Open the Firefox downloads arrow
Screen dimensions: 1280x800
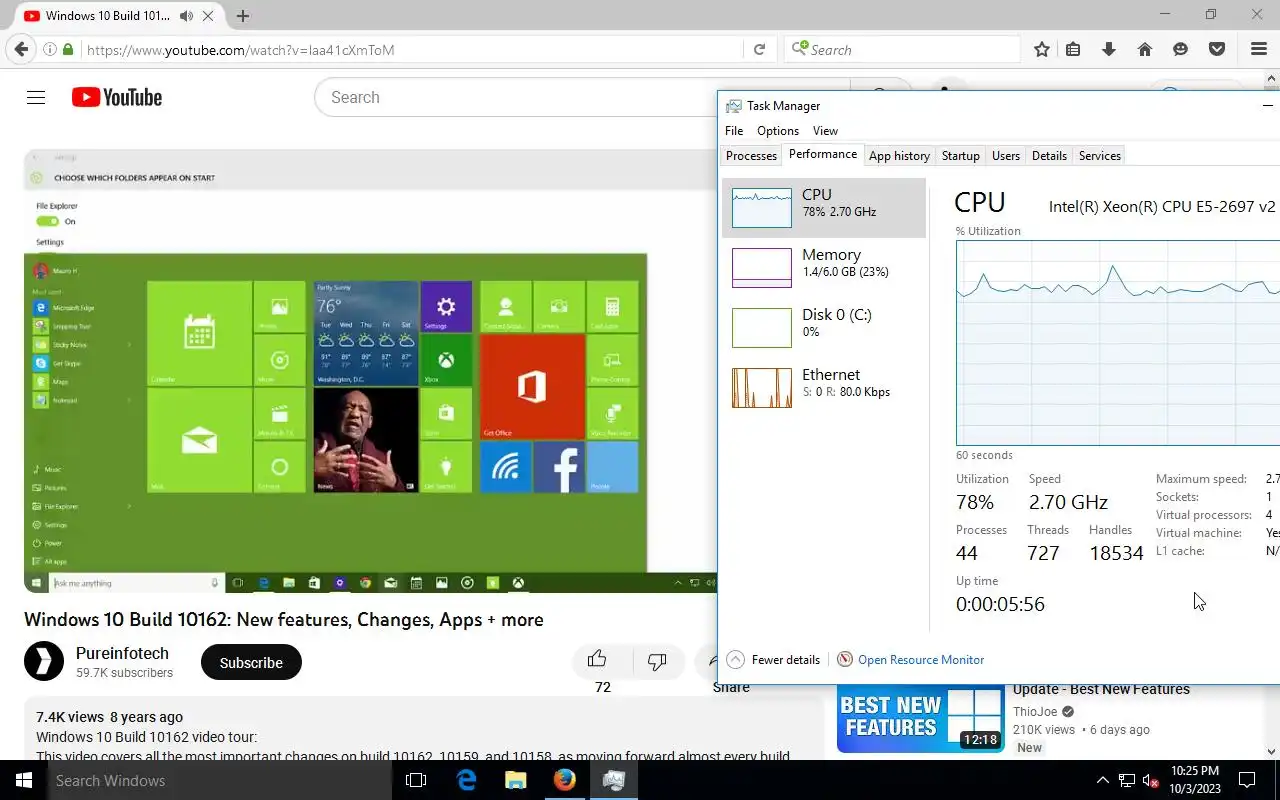coord(1109,49)
